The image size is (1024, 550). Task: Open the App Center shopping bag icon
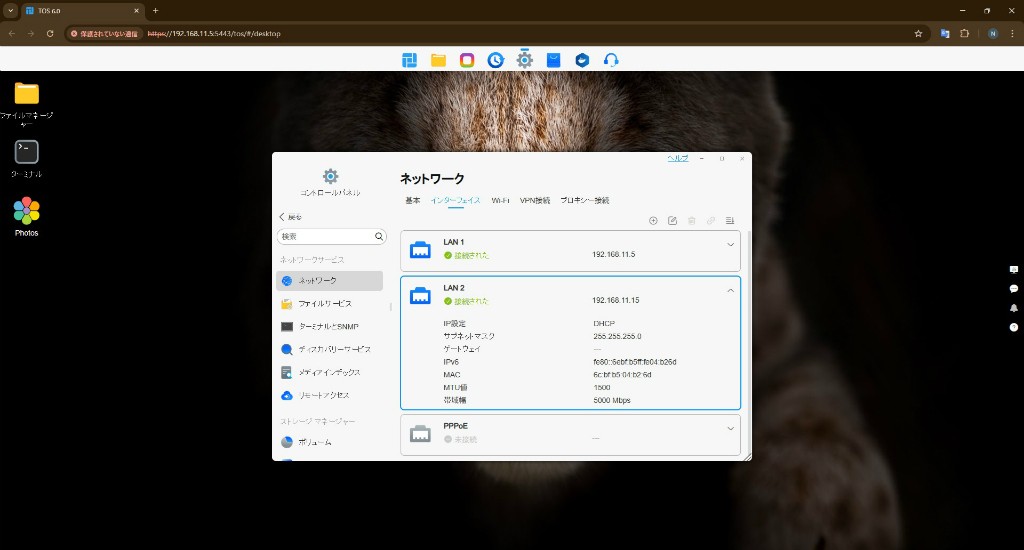coord(553,60)
